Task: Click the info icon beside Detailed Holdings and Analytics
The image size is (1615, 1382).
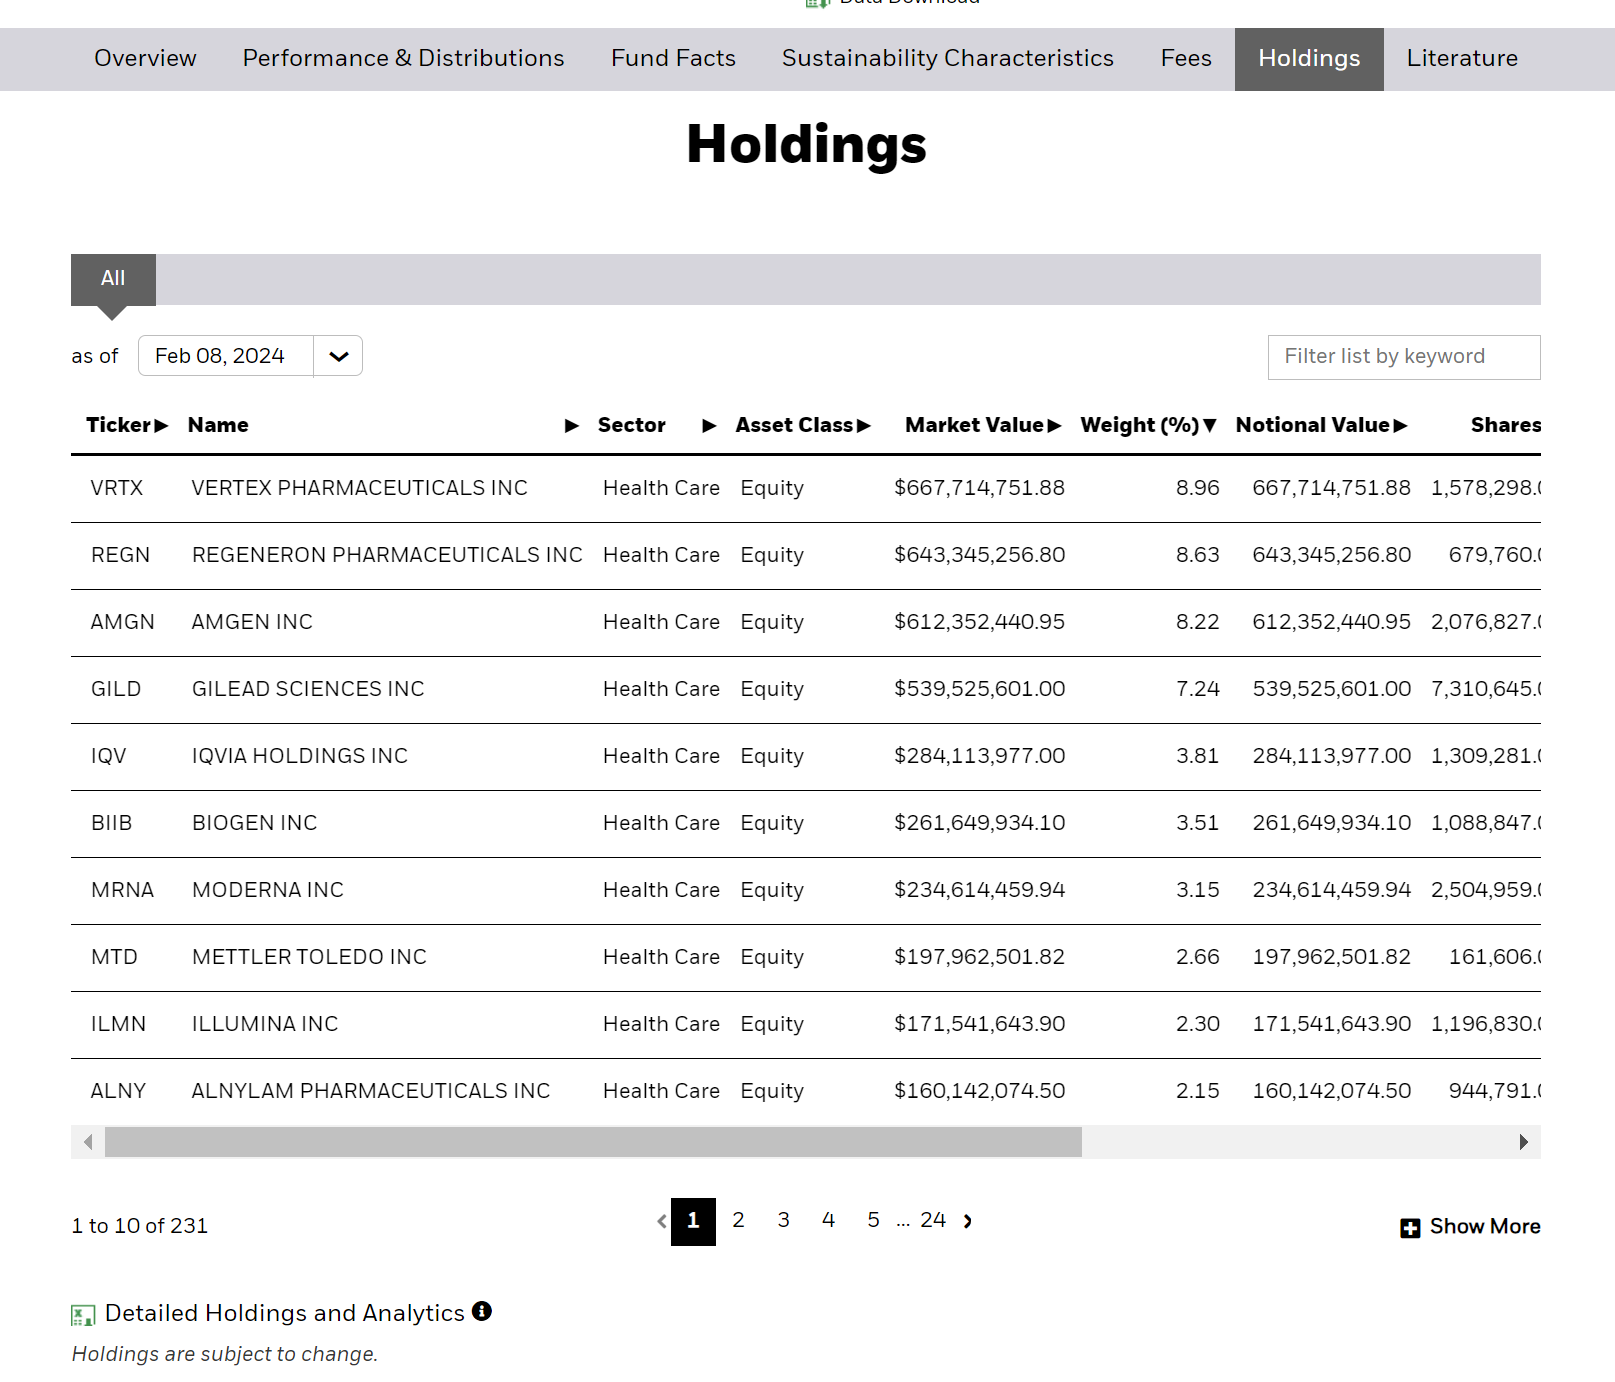Action: click(x=483, y=1311)
